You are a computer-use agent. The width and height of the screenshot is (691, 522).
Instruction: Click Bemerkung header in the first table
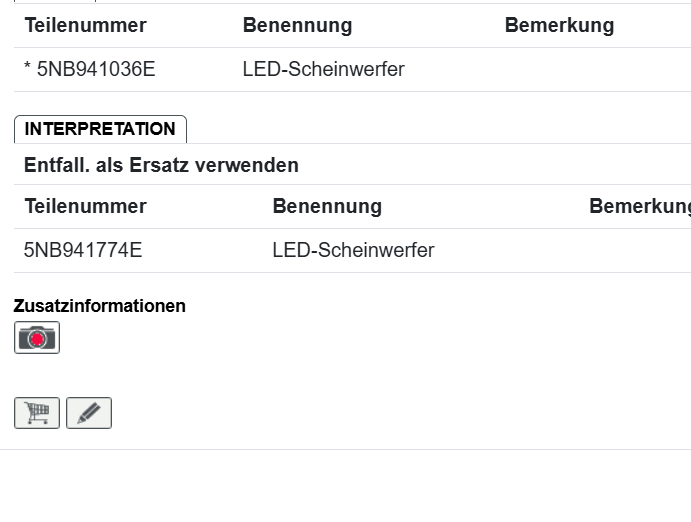559,26
